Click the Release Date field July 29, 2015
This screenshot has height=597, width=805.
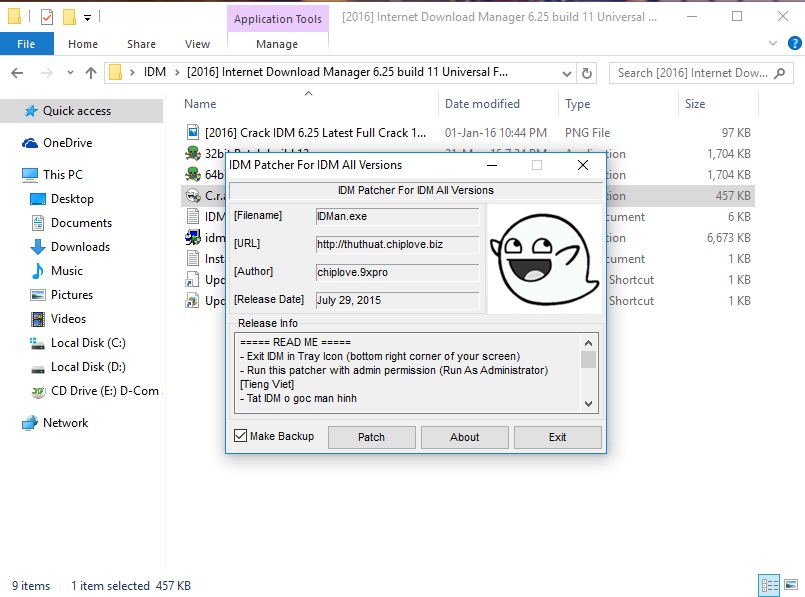pos(397,300)
